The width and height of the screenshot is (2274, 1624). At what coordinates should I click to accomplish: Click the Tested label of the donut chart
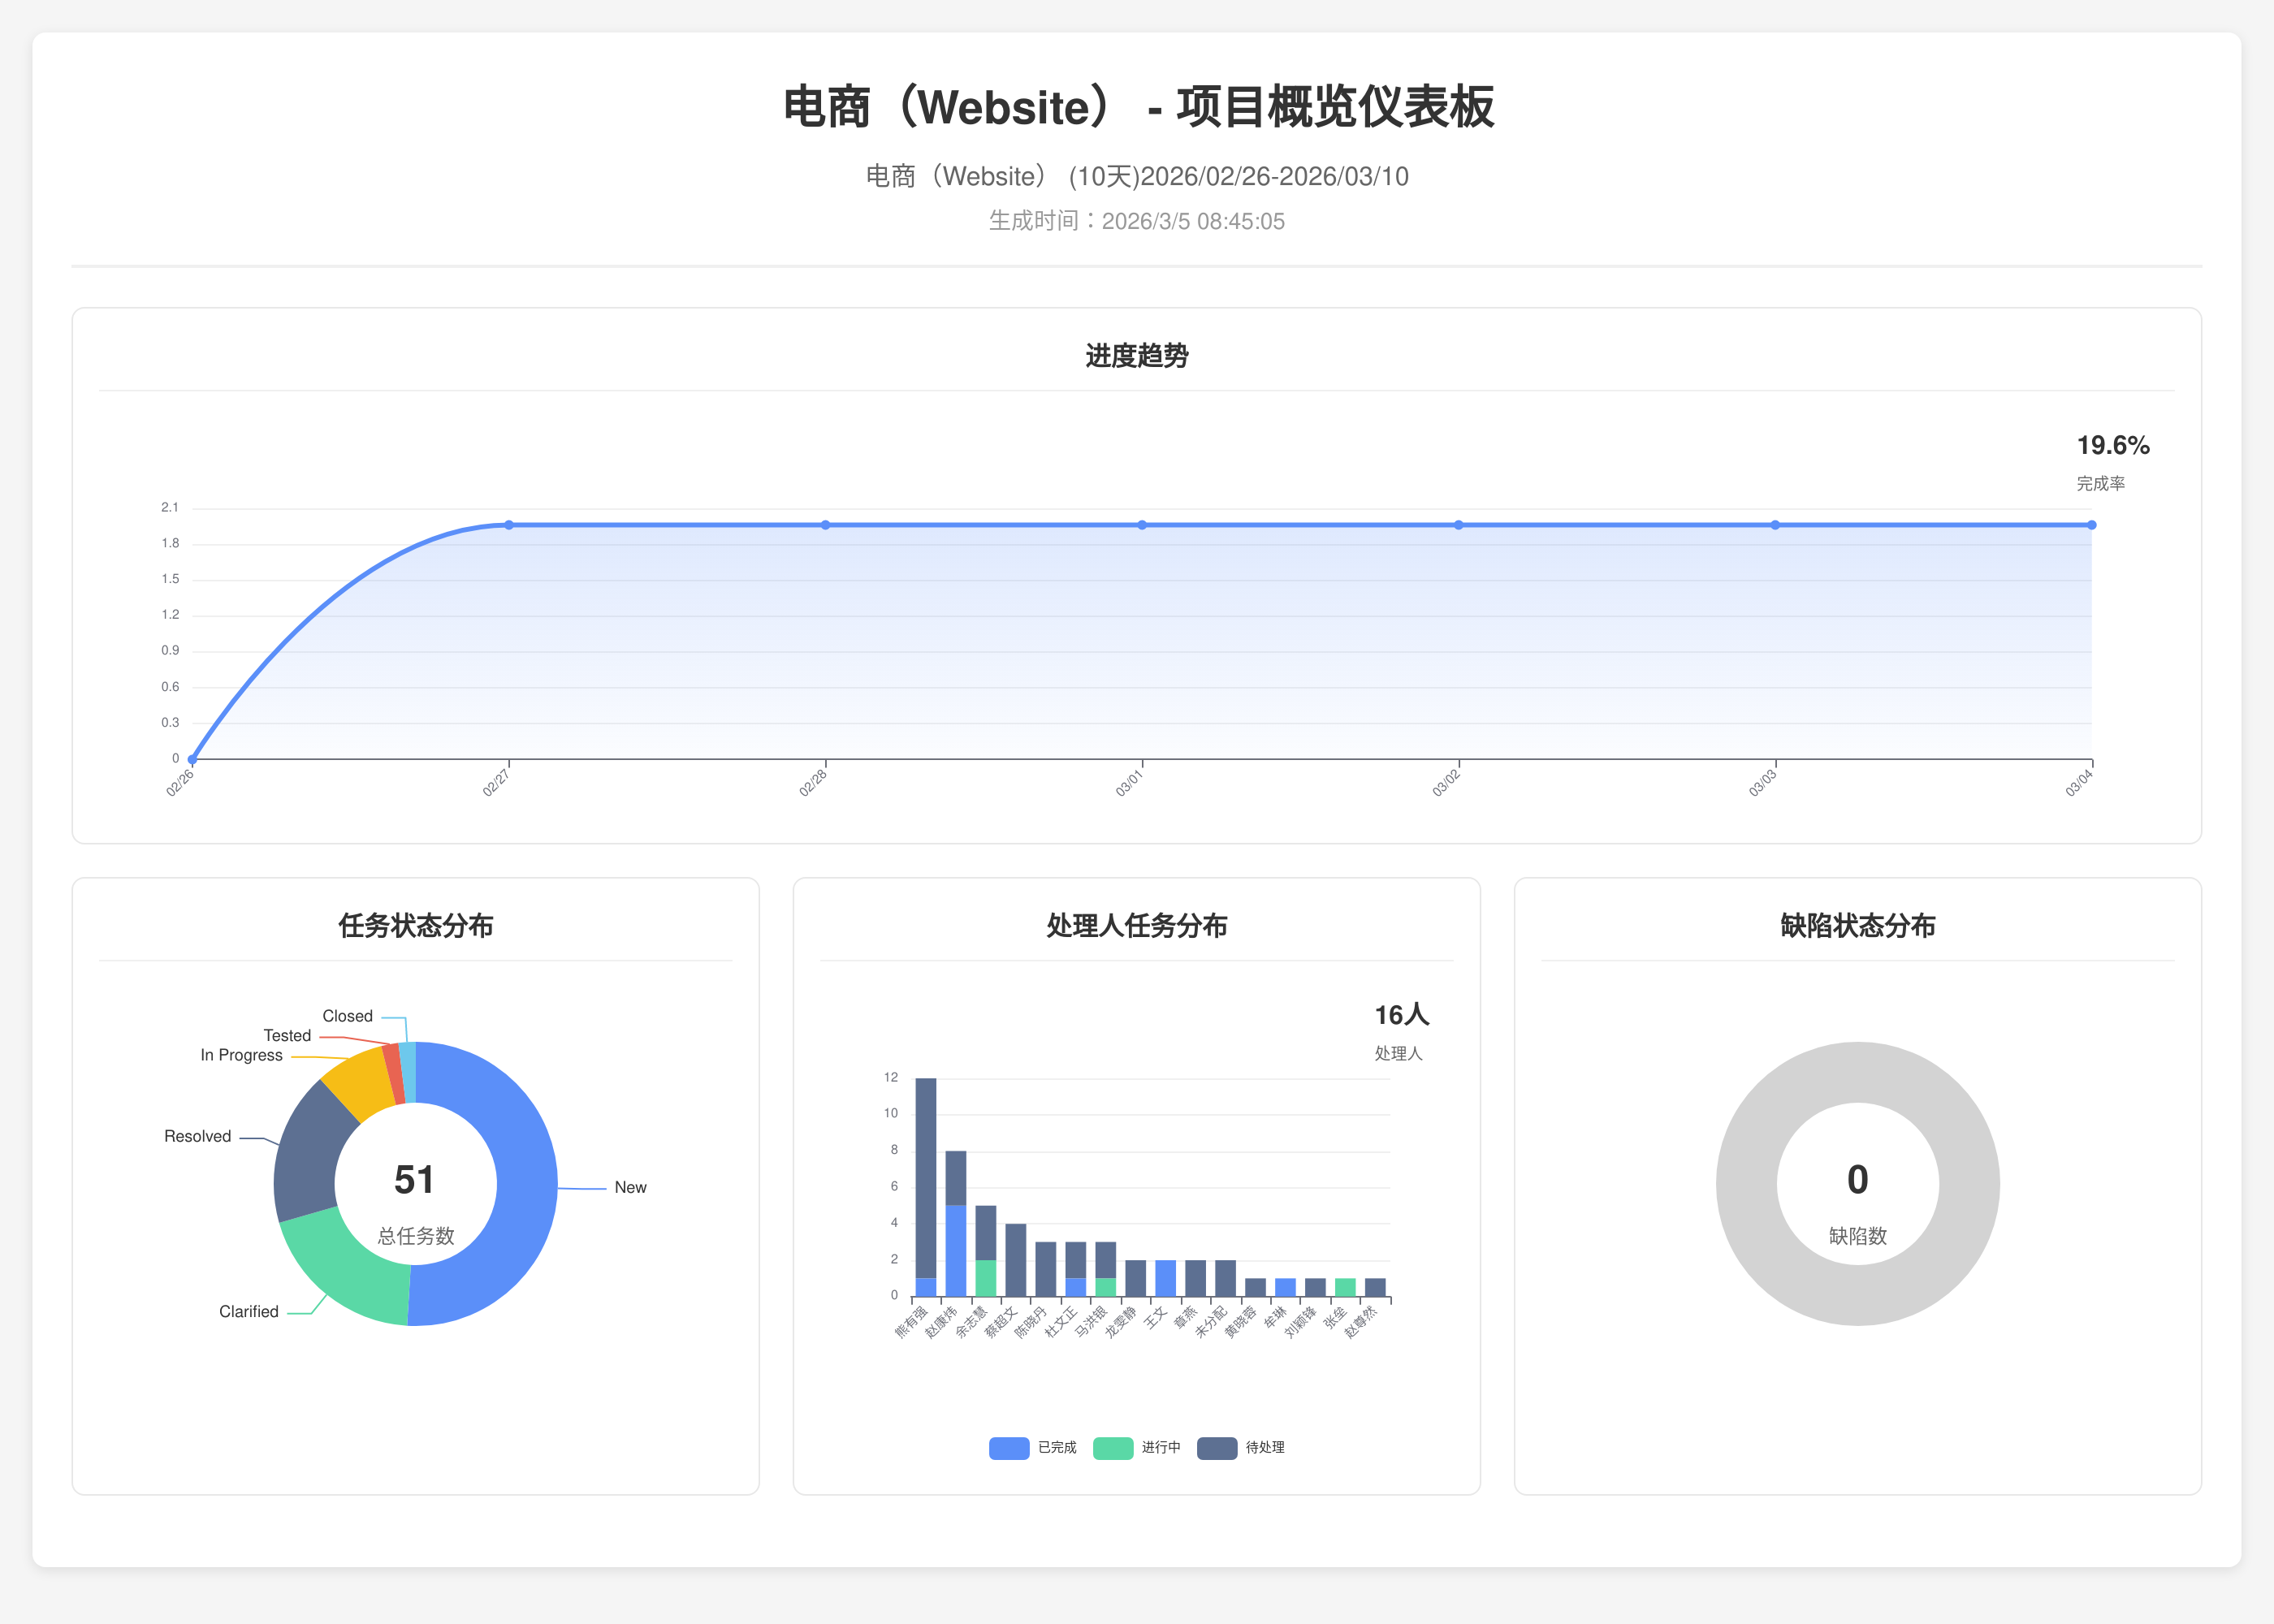(287, 1035)
